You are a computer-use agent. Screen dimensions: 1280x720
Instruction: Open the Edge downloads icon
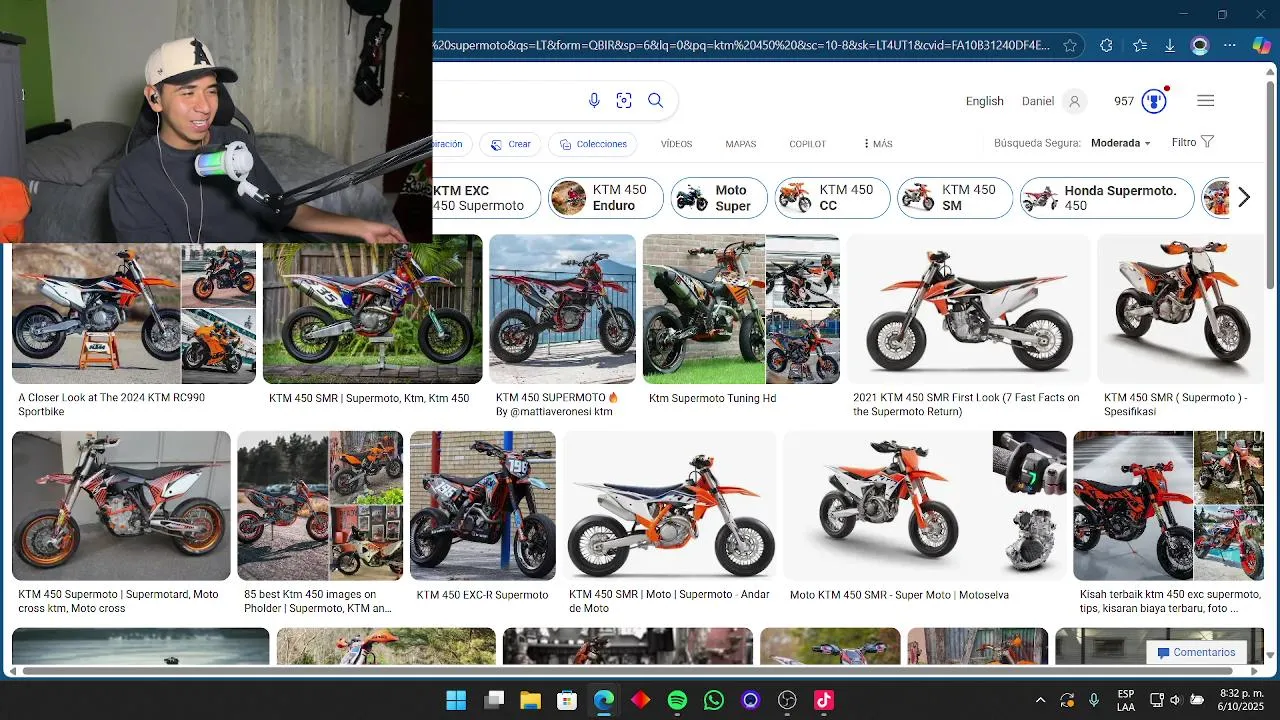1169,45
